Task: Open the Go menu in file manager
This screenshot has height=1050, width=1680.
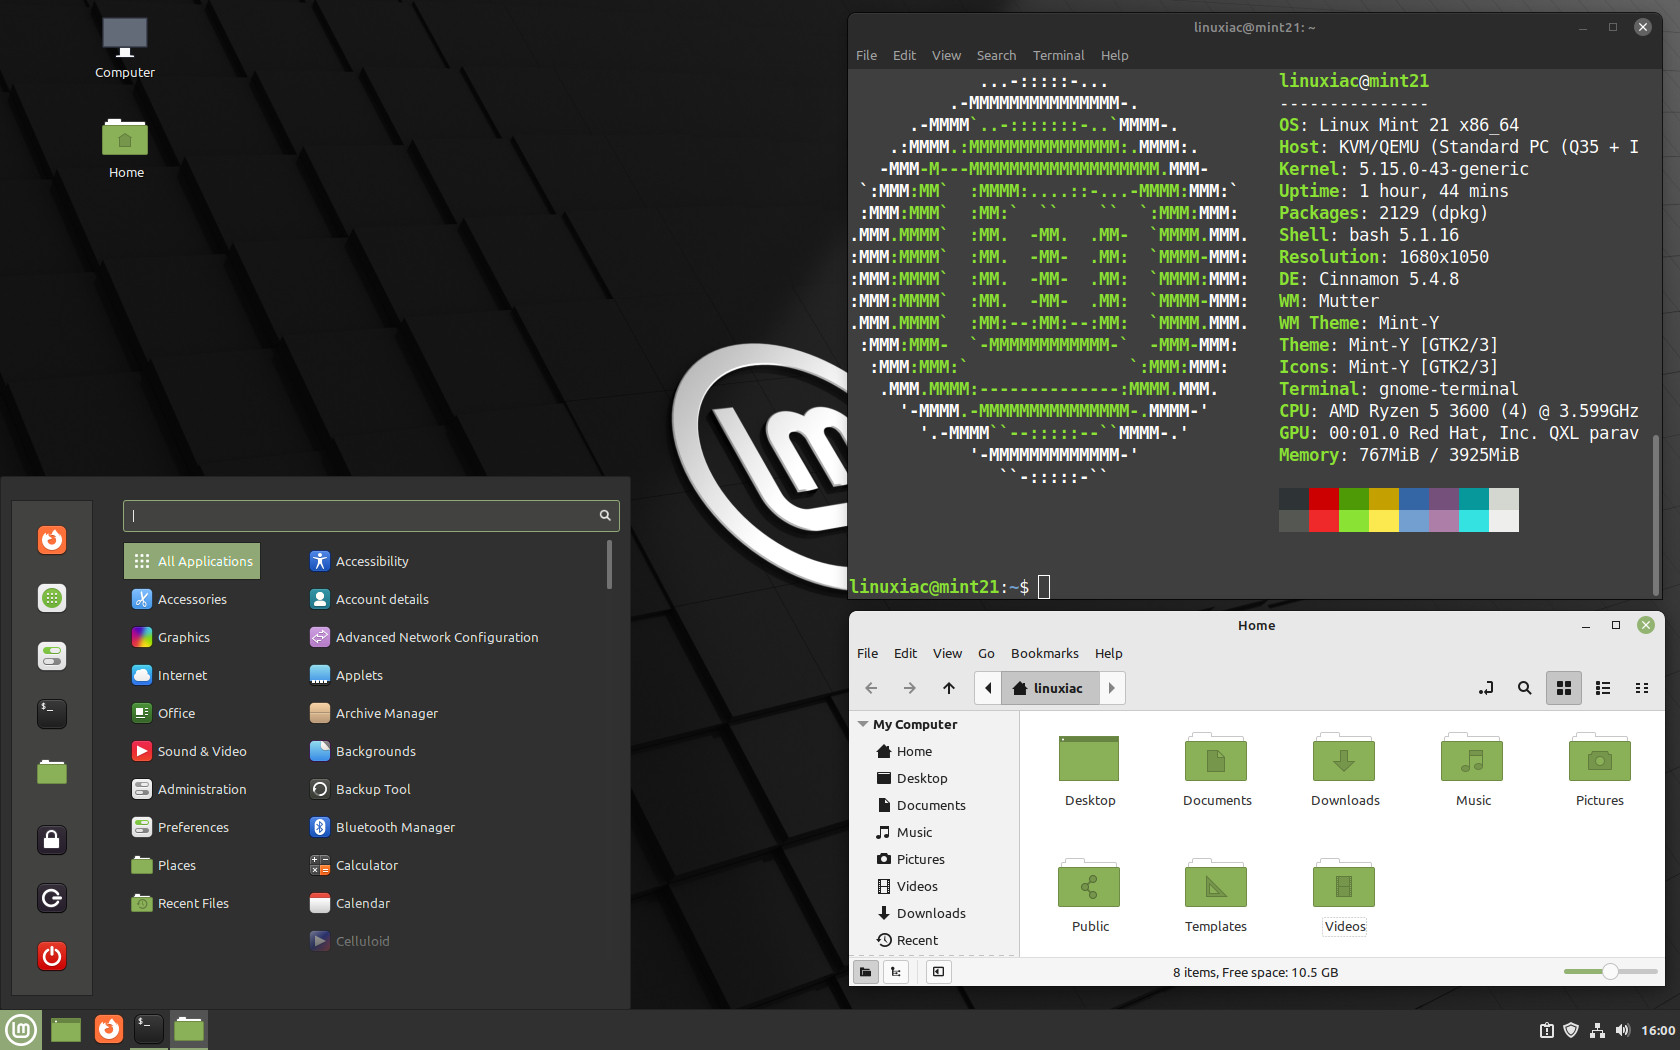Action: (986, 653)
